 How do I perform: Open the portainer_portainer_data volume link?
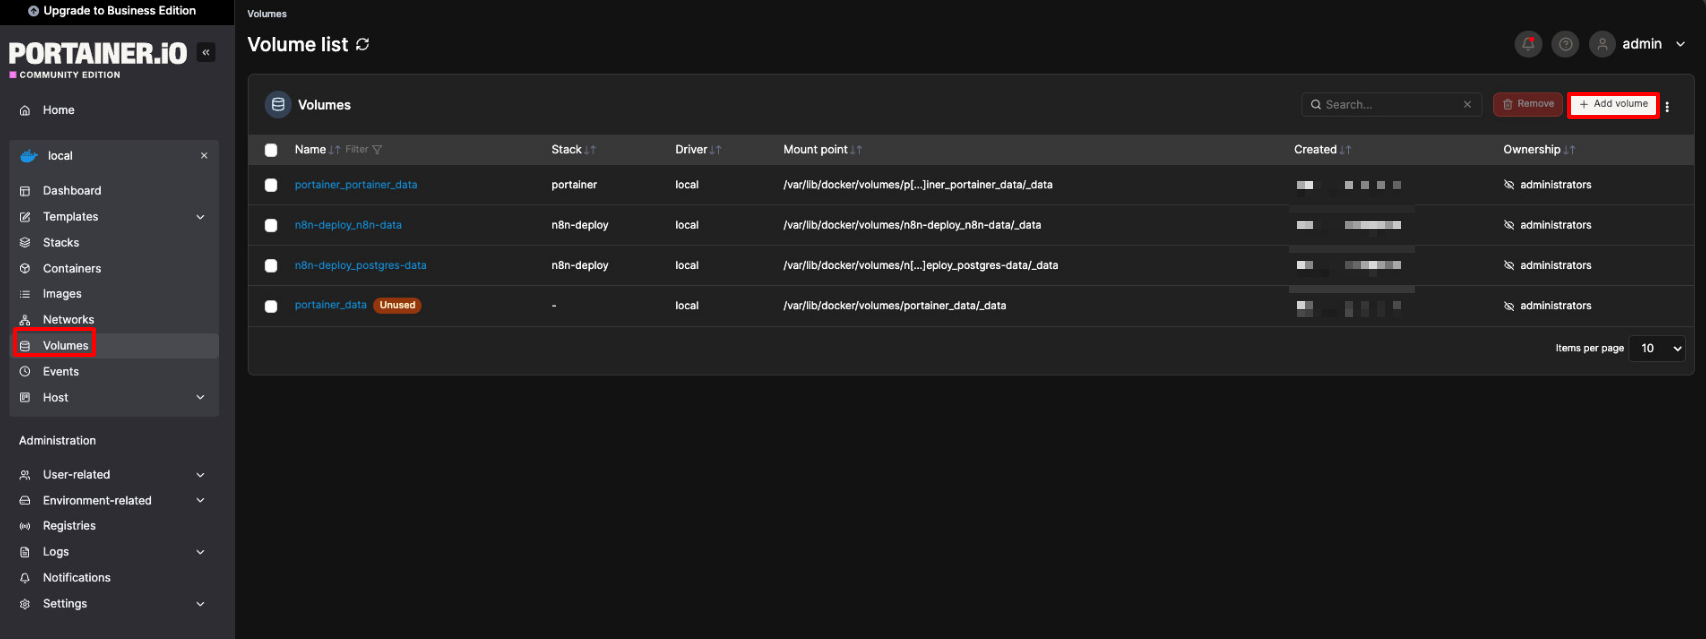point(356,185)
